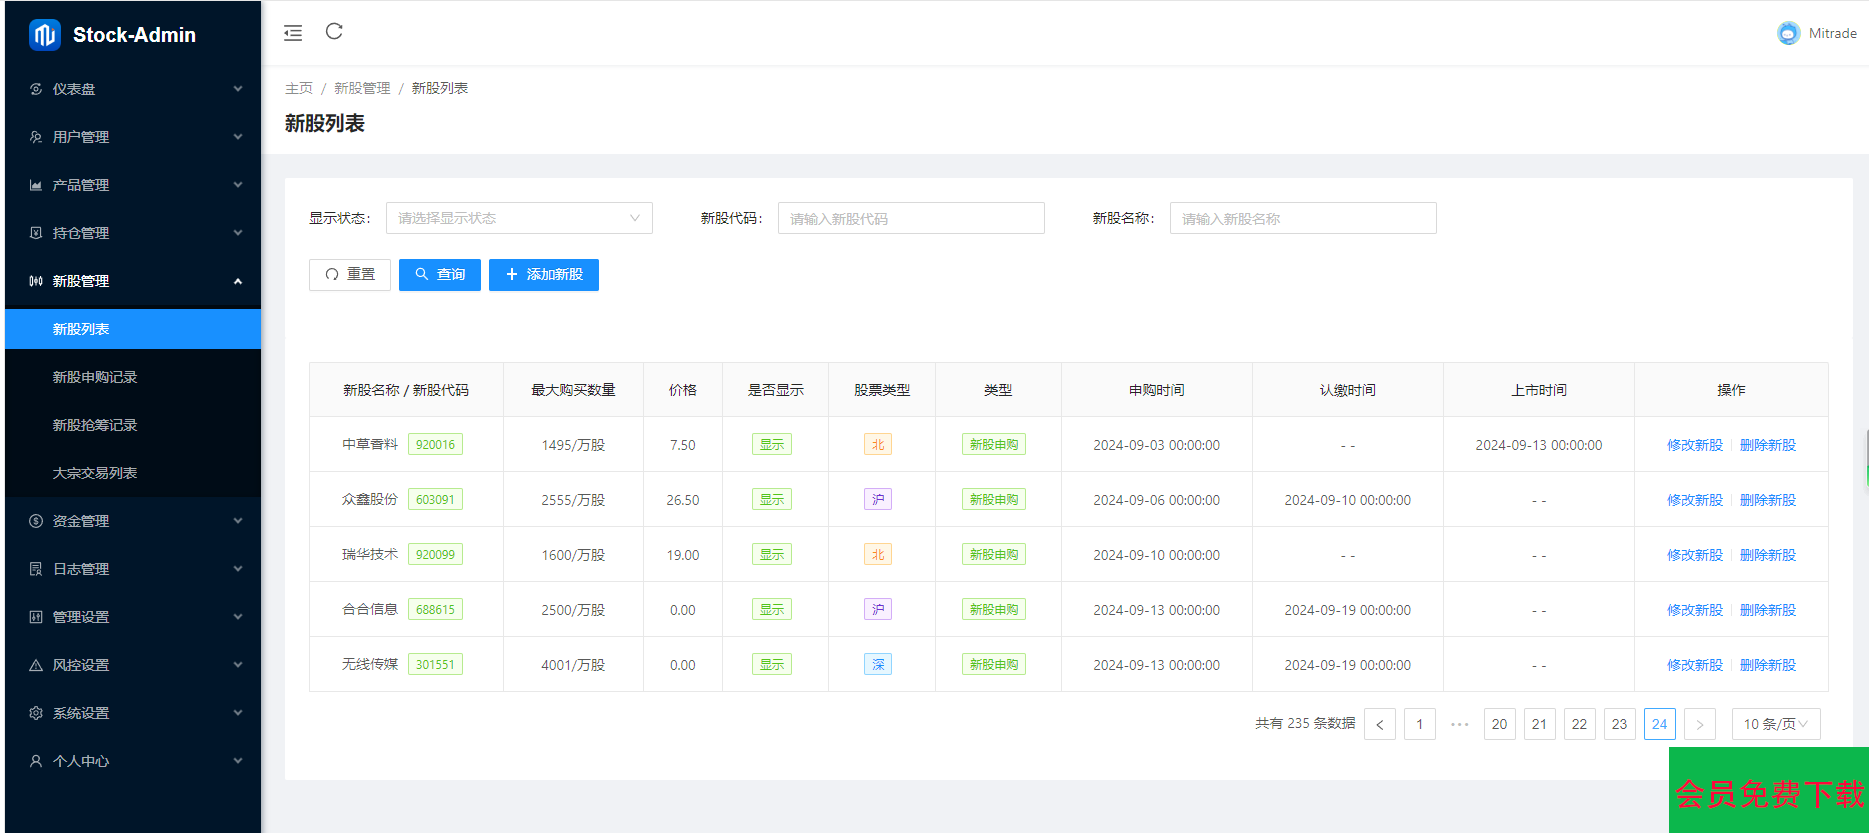1869x833 pixels.
Task: Go to page 22
Action: click(1580, 724)
